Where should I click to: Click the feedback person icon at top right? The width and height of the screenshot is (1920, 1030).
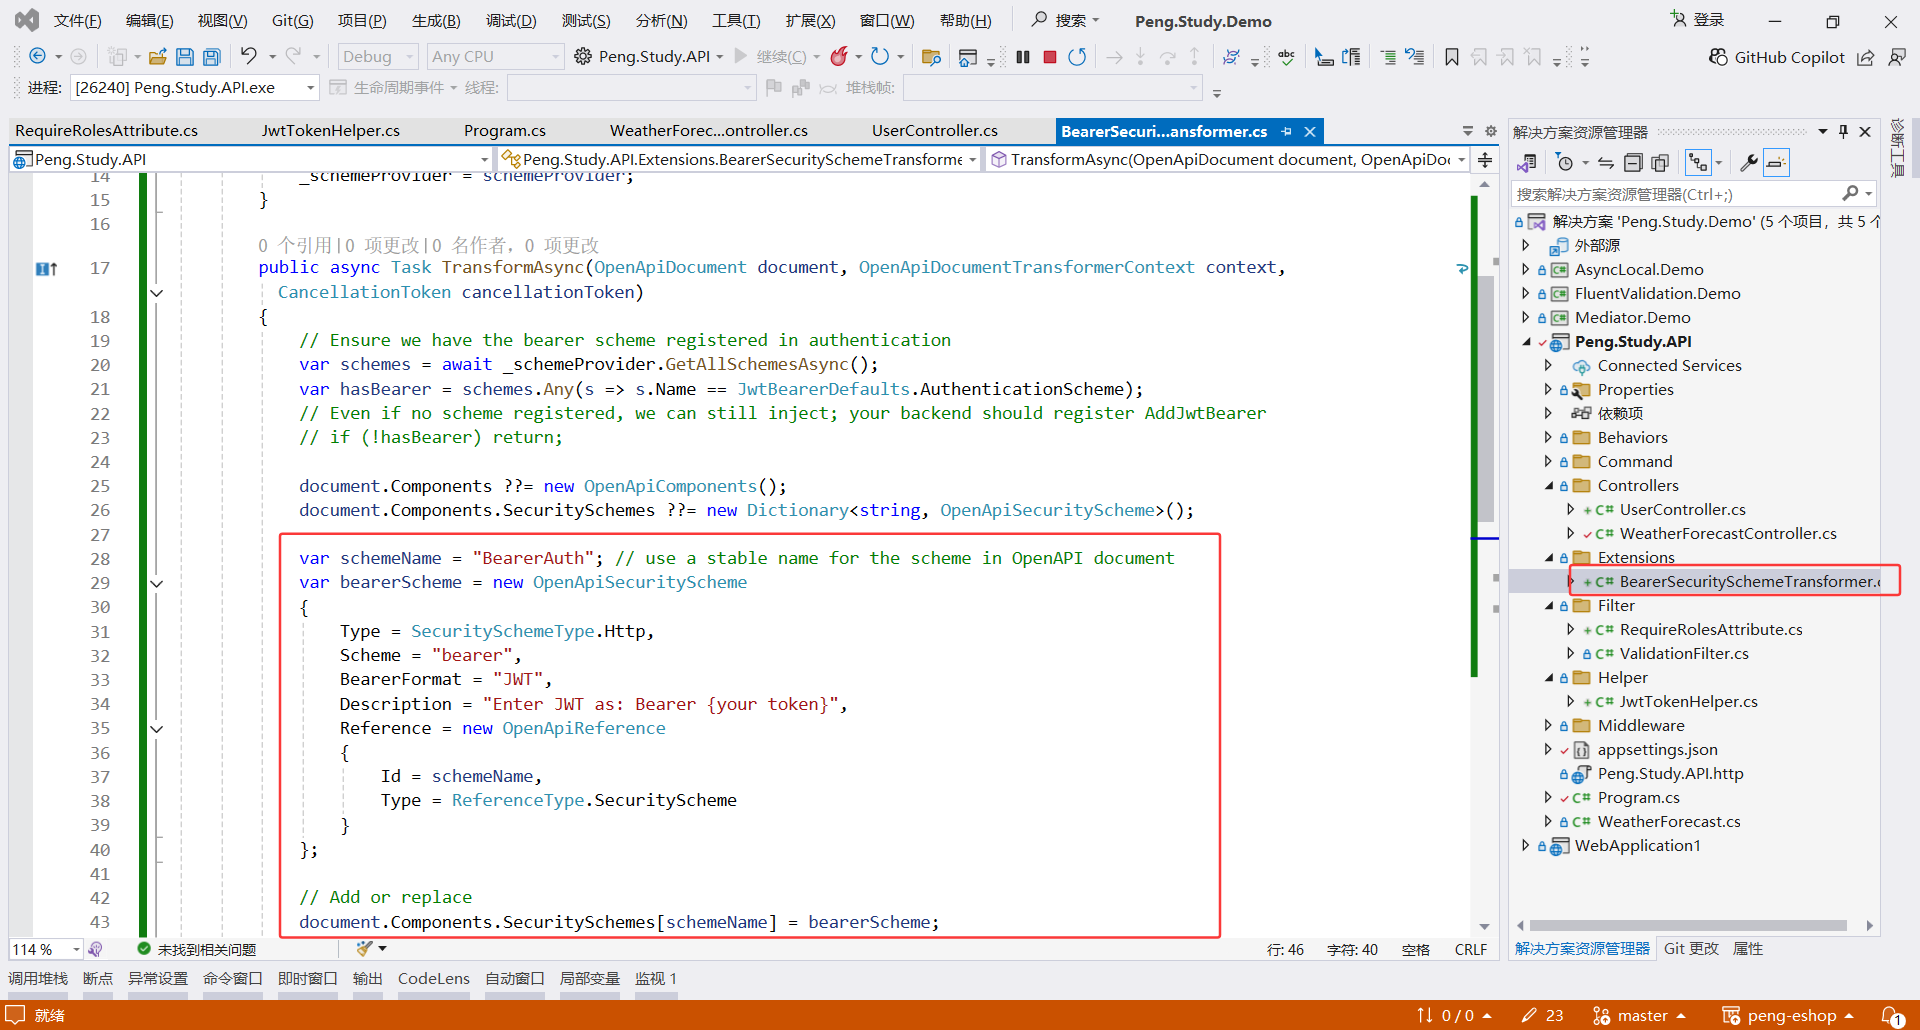tap(1897, 57)
